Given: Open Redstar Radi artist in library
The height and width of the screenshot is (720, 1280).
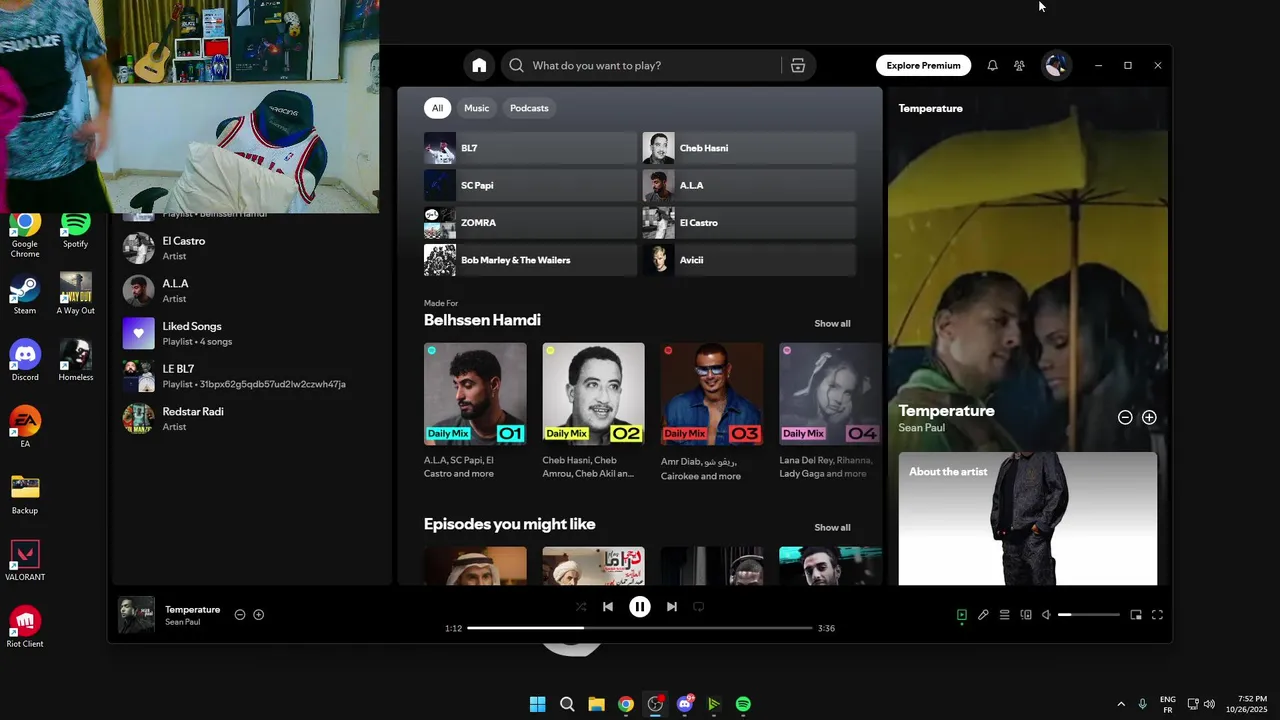Looking at the screenshot, I should click(252, 419).
